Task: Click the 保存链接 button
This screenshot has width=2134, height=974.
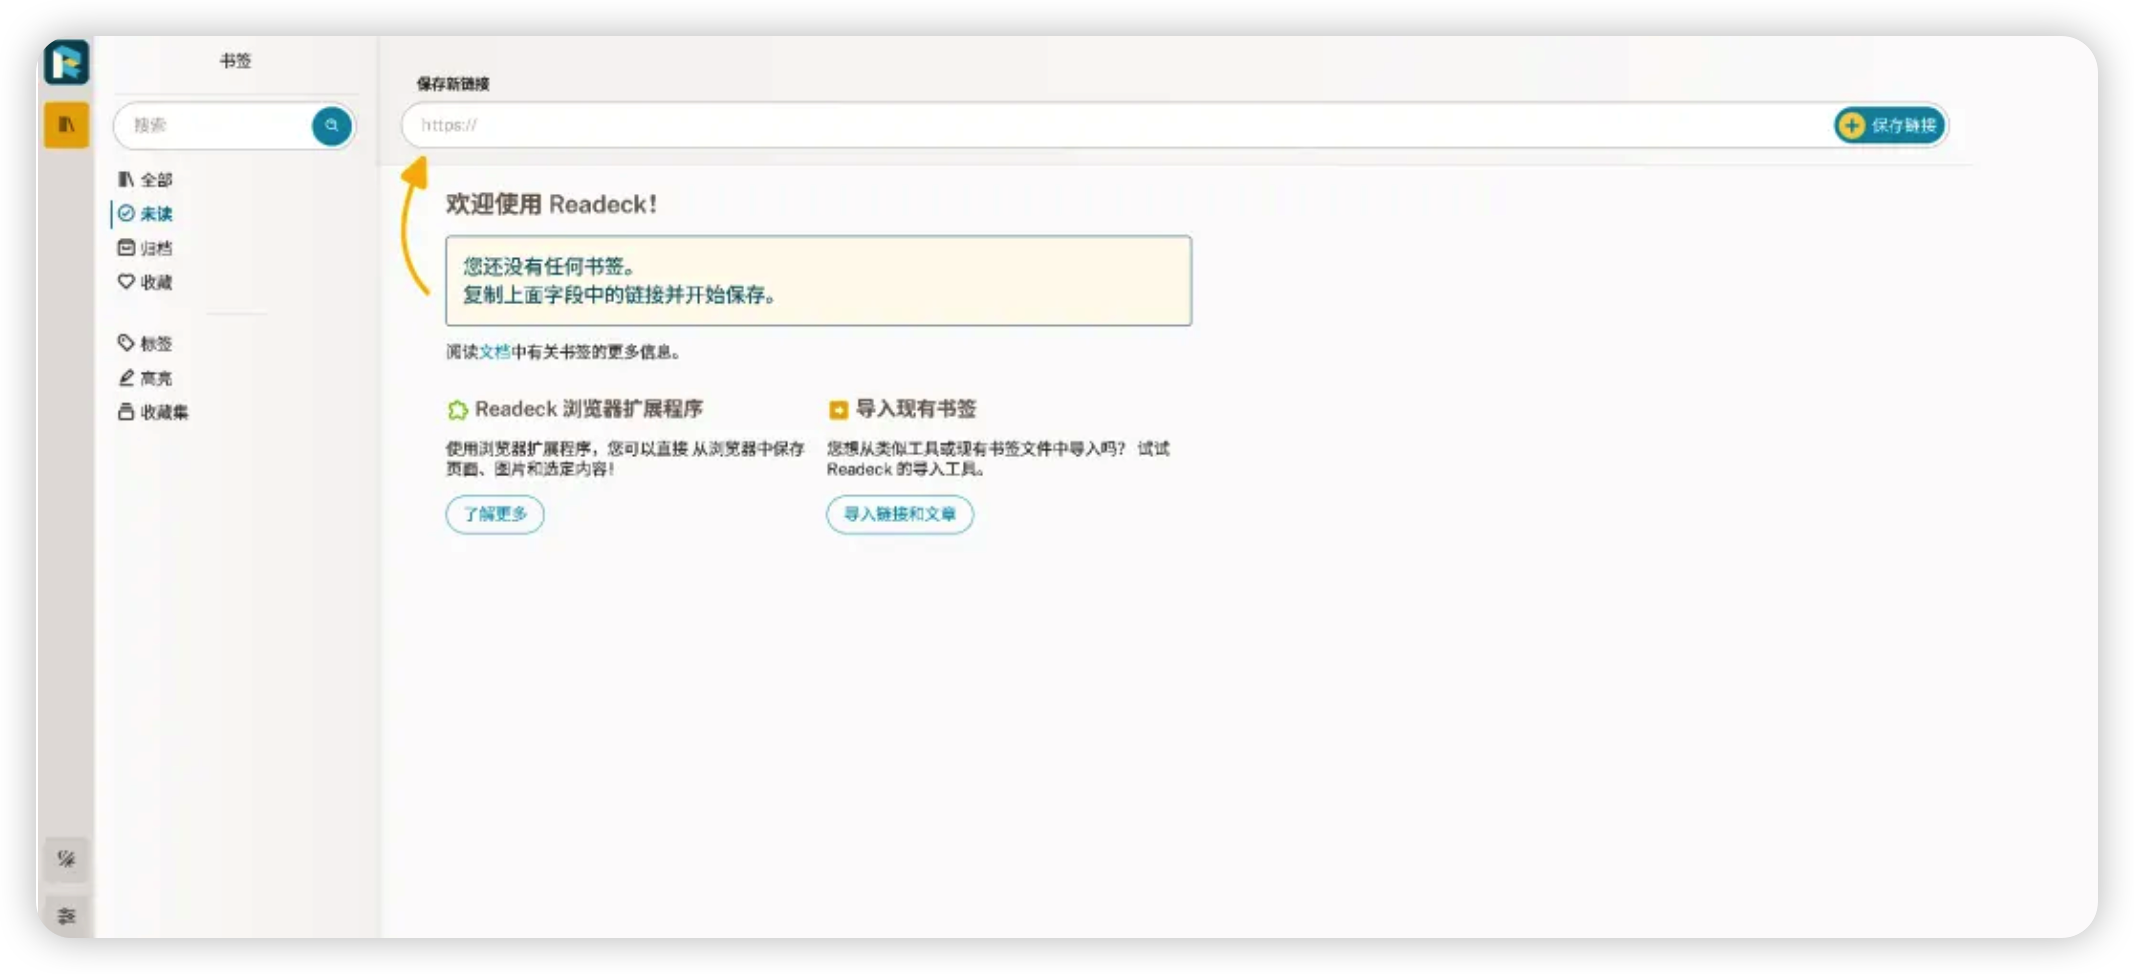Action: point(1889,125)
